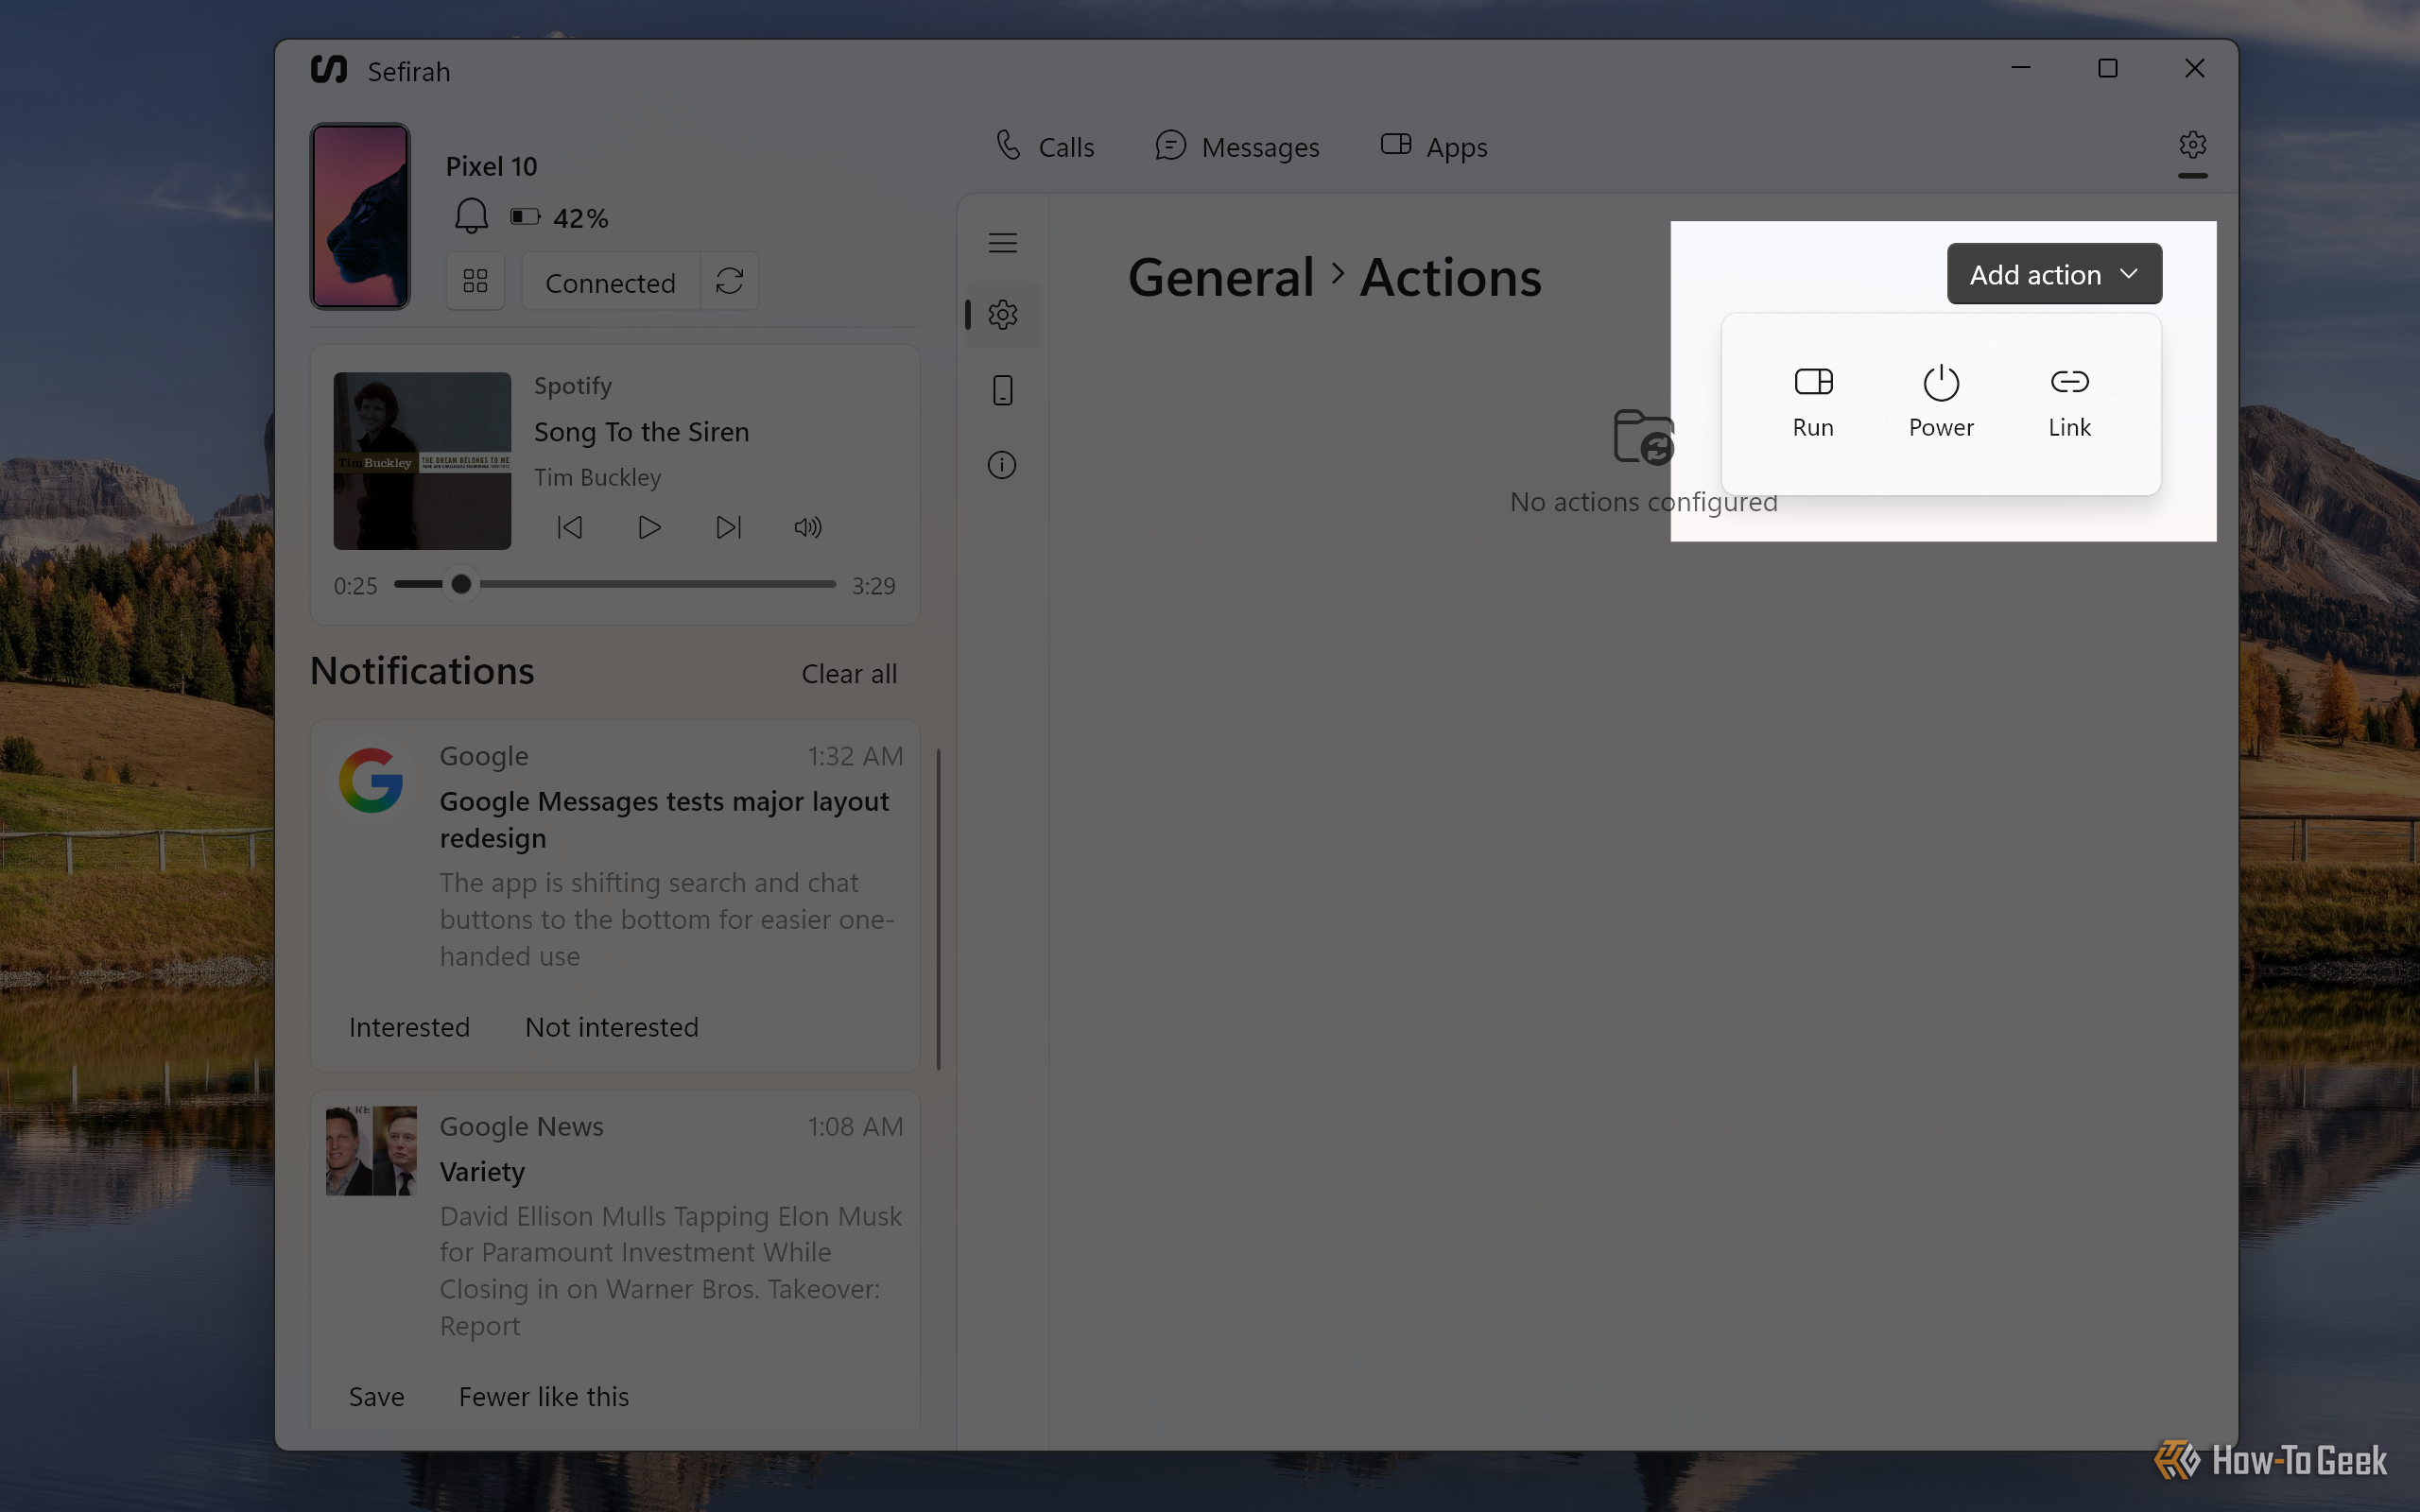The image size is (2420, 1512).
Task: Open the Add action dropdown
Action: (2053, 274)
